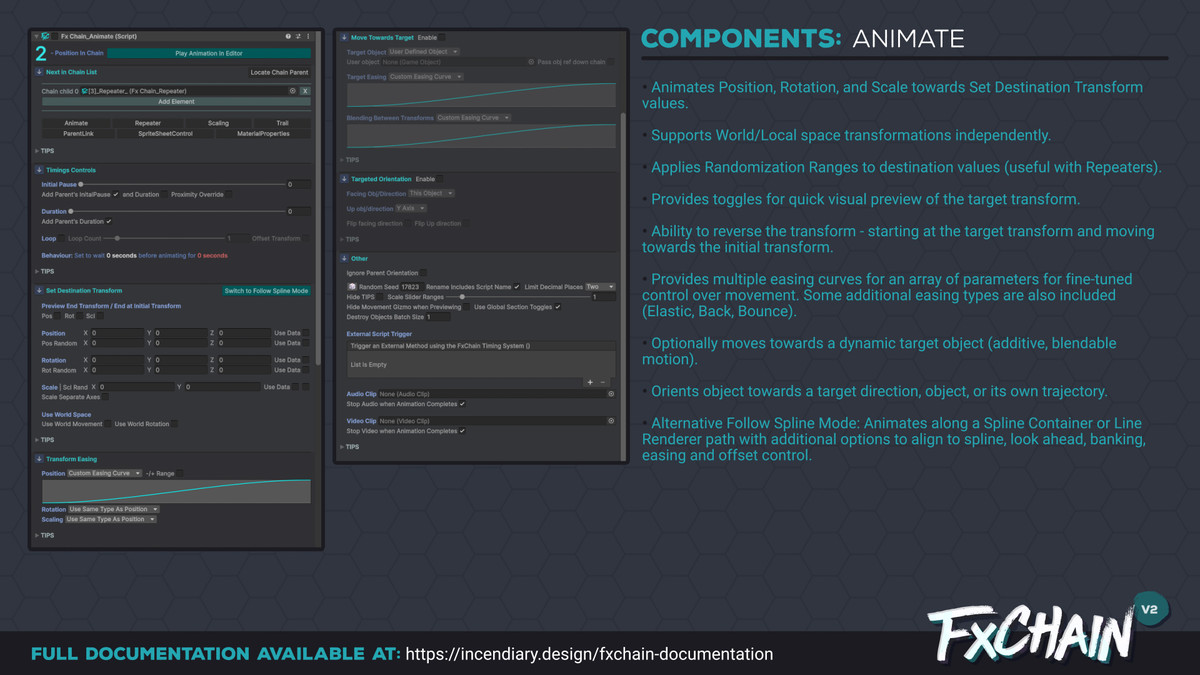Viewport: 1200px width, 675px height.
Task: Open Target Object User Defined Object dropdown
Action: tap(424, 51)
